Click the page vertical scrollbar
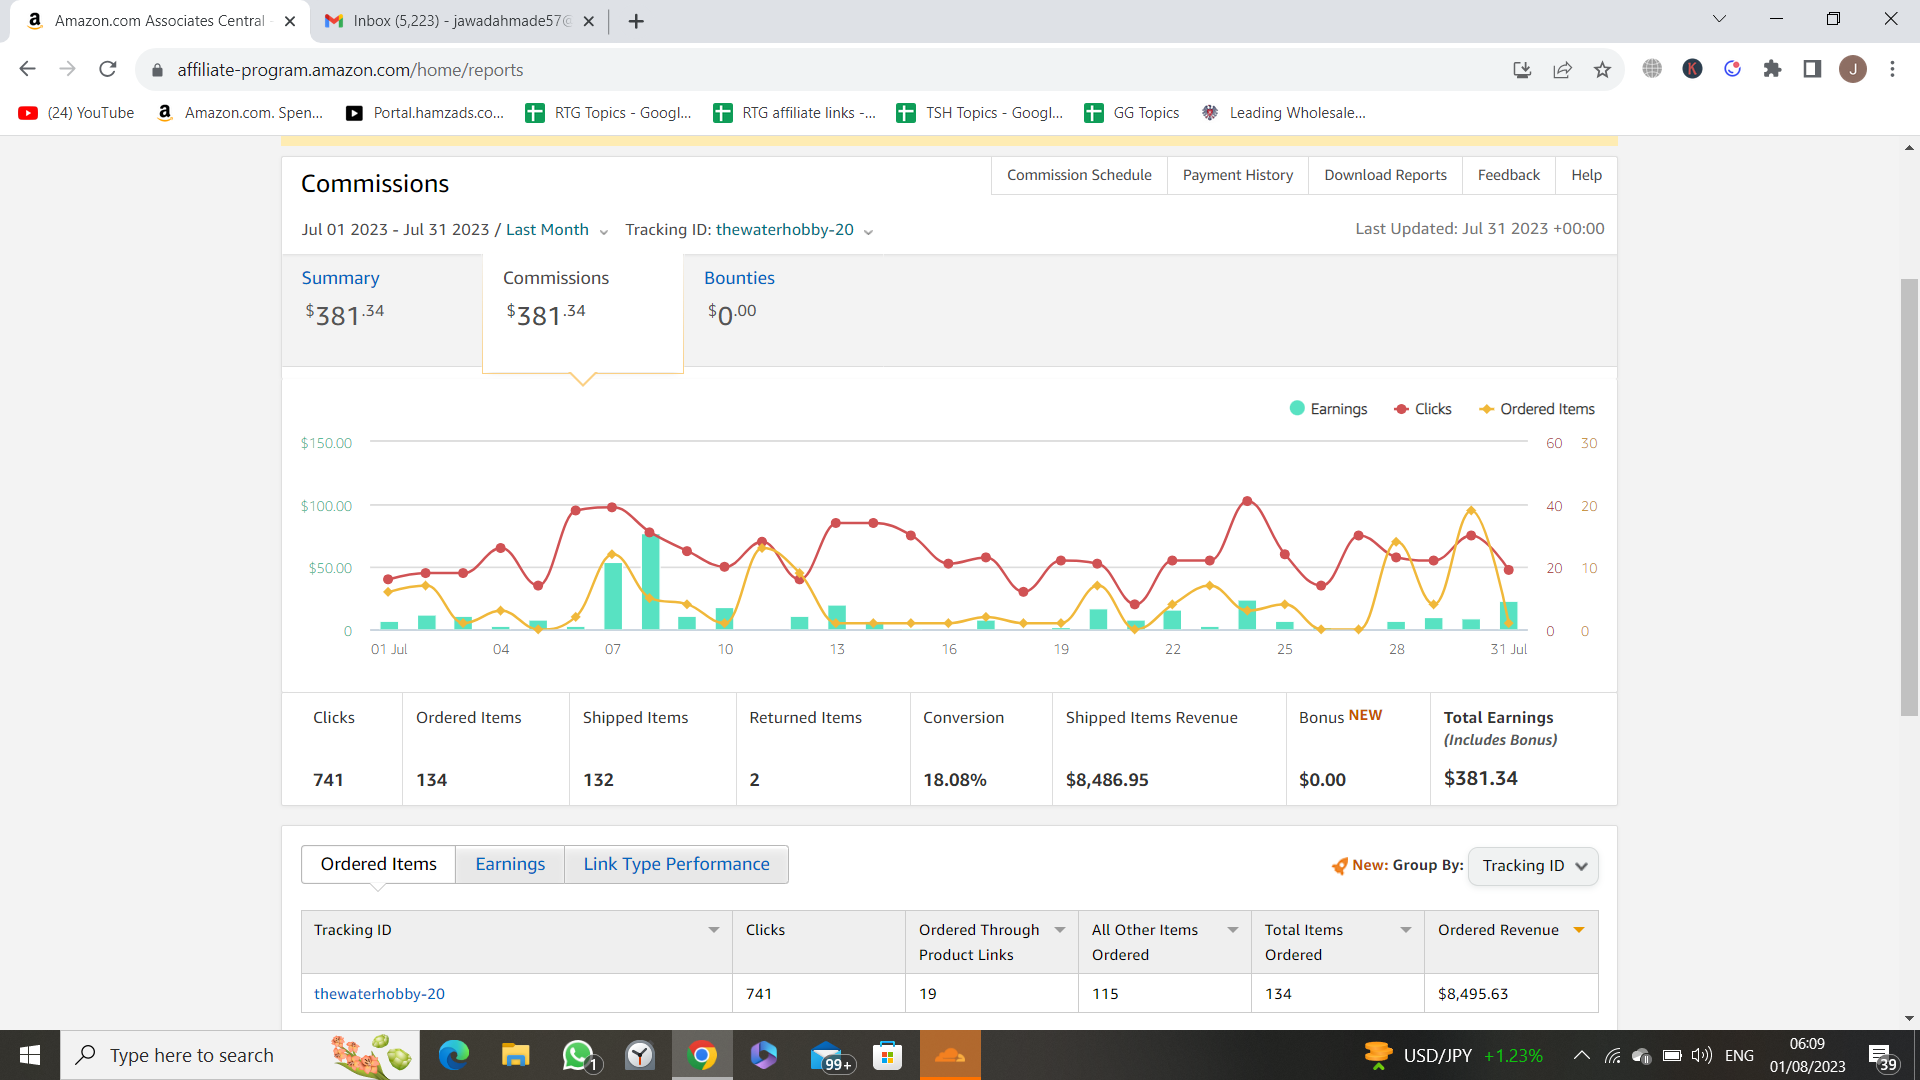1920x1080 pixels. (1909, 497)
